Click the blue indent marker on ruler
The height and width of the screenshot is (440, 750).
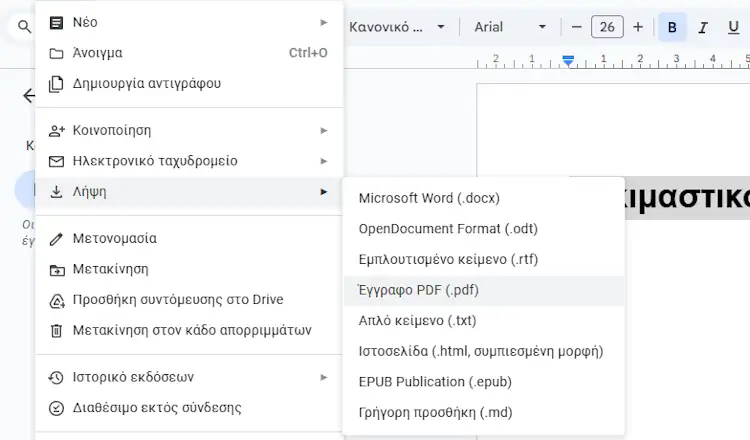(568, 60)
